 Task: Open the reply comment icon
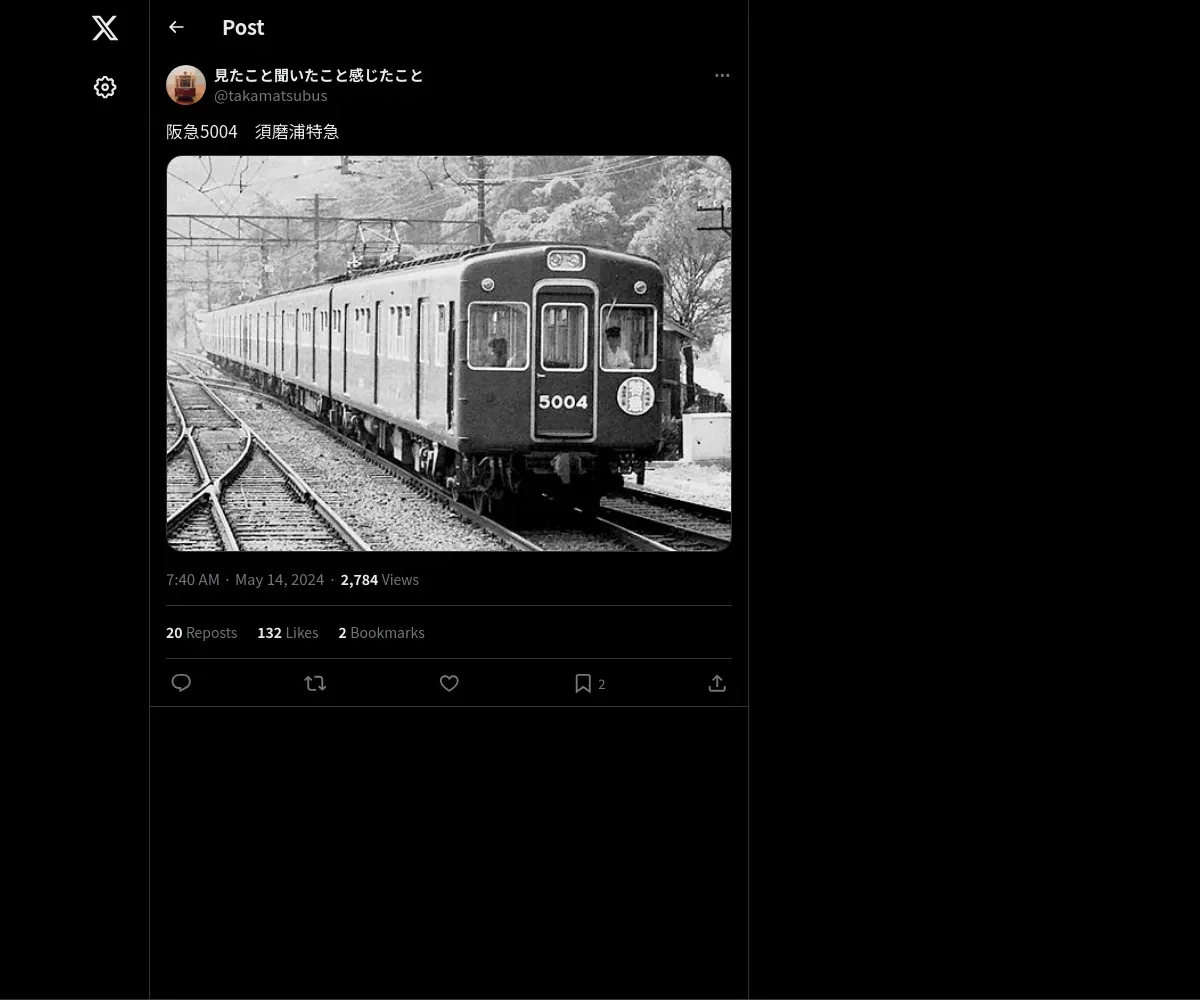[181, 683]
